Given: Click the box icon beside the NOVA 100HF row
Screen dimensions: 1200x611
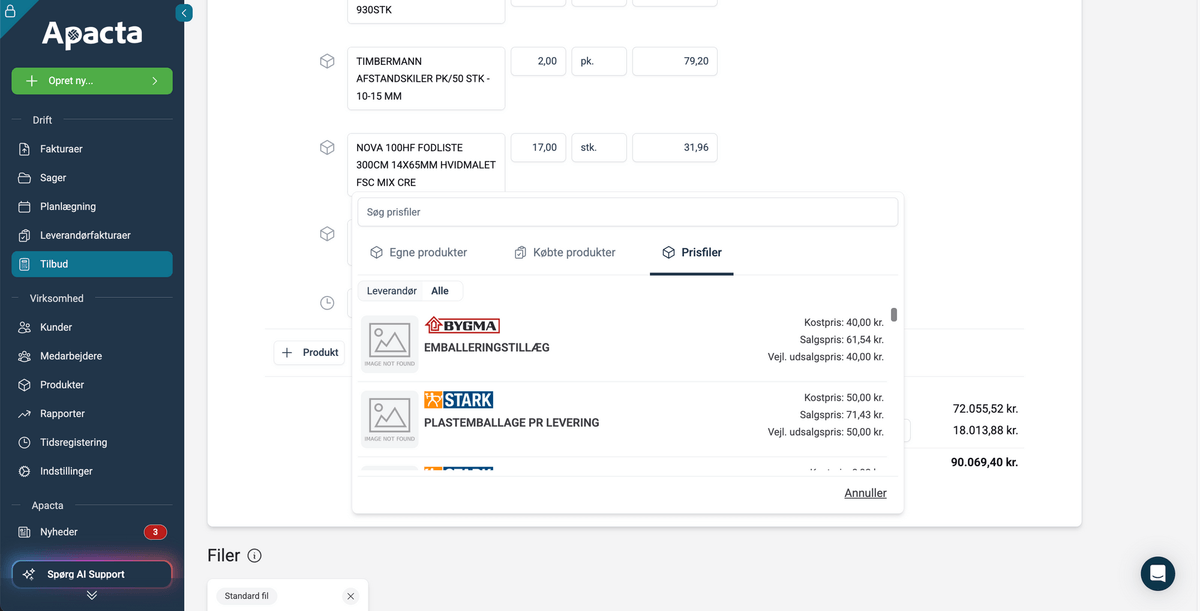Looking at the screenshot, I should coord(327,148).
